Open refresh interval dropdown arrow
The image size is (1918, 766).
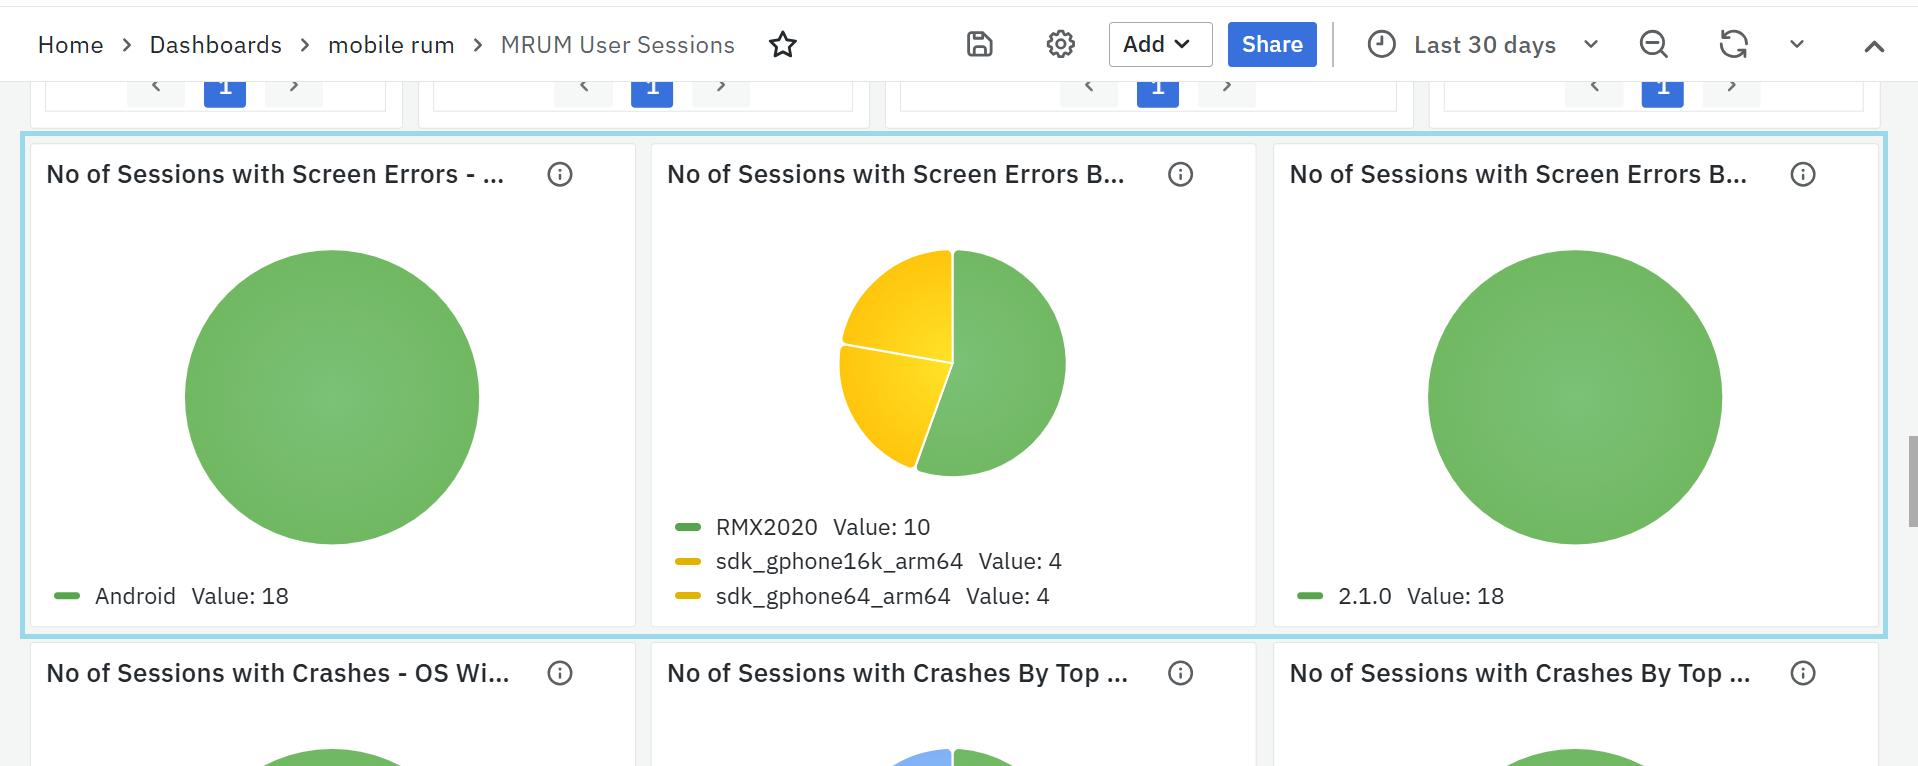1796,44
